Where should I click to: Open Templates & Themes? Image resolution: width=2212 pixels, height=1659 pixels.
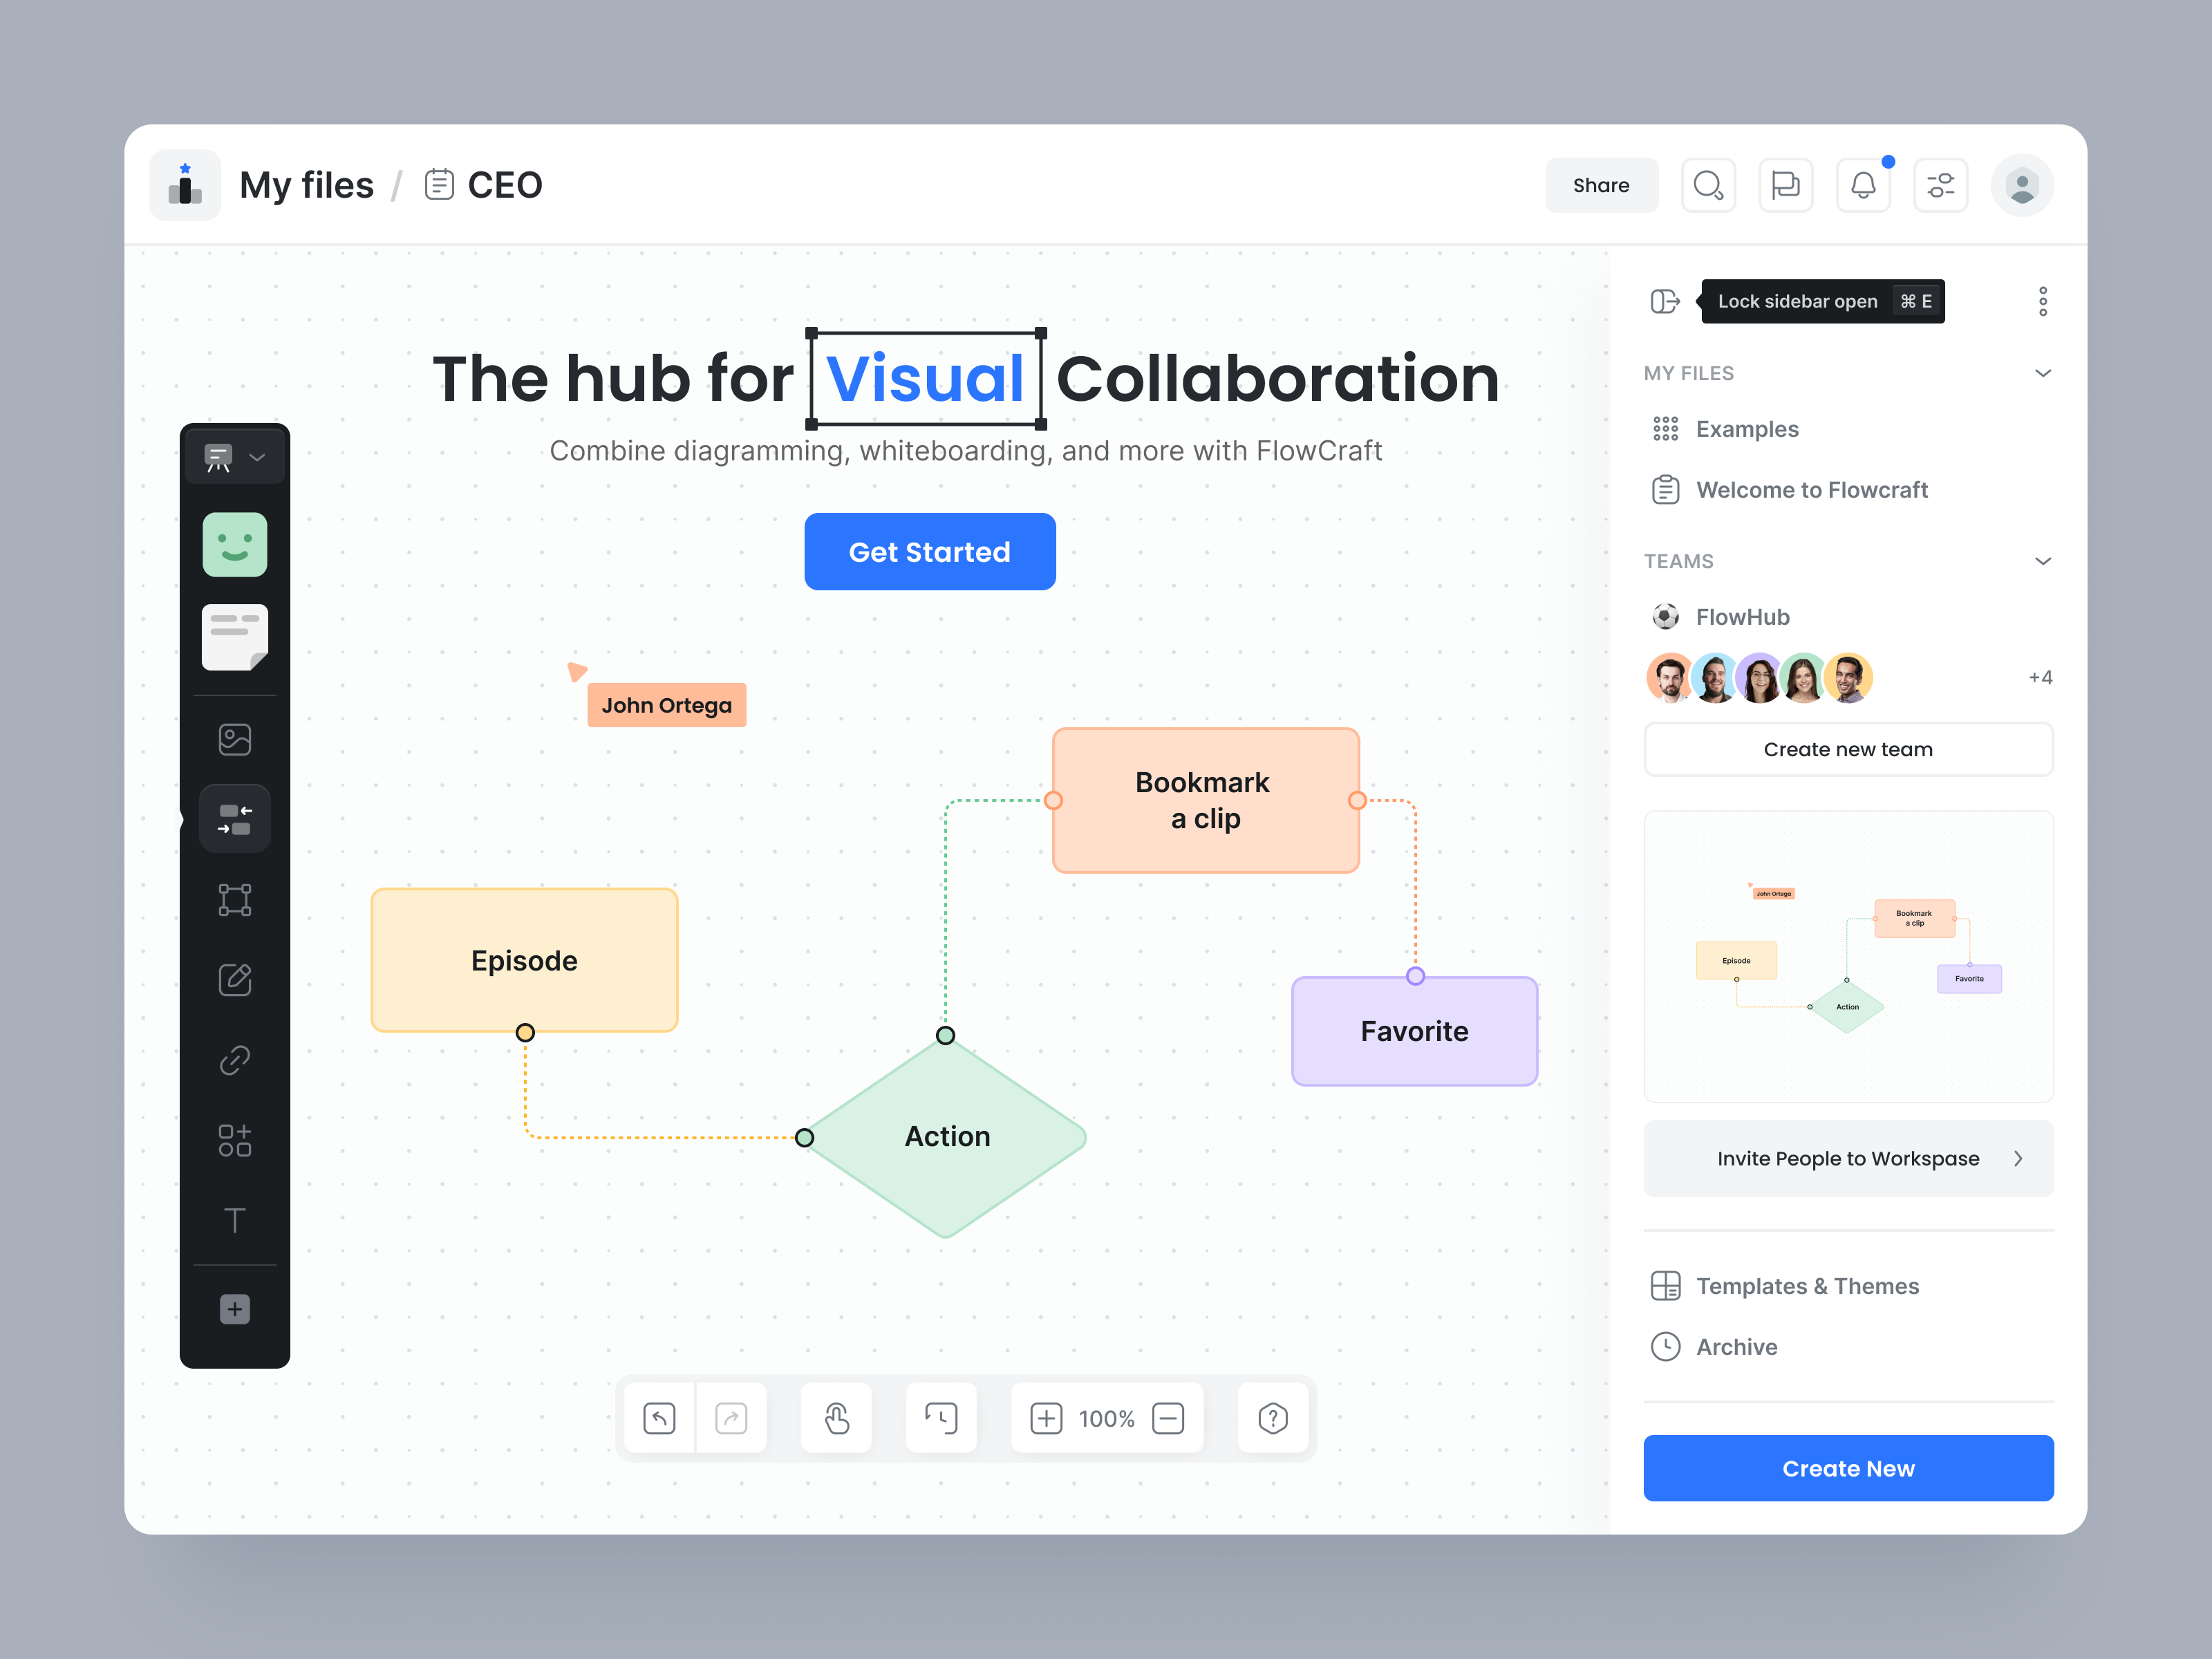coord(1807,1286)
